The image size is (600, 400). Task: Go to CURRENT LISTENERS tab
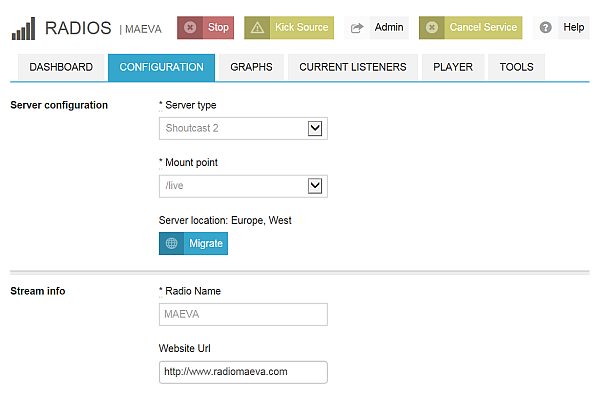[353, 67]
